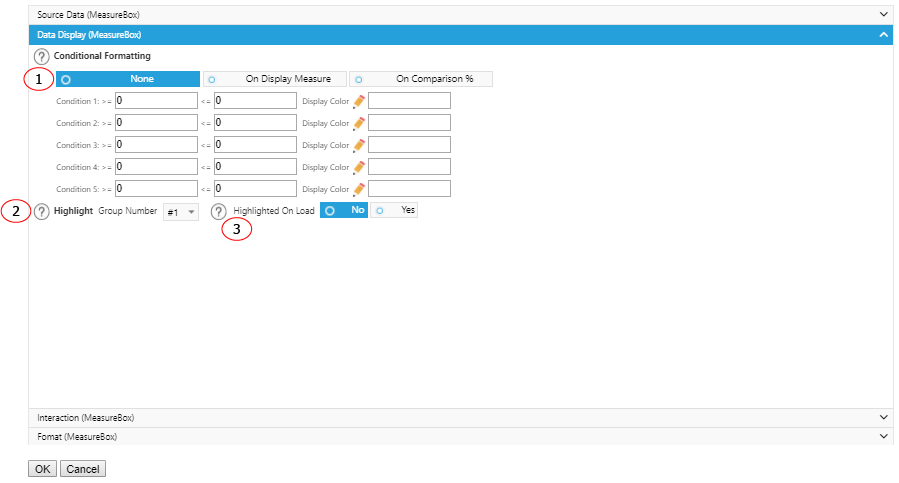Click the Highlight help question icon
This screenshot has height=483, width=899.
pyautogui.click(x=42, y=212)
